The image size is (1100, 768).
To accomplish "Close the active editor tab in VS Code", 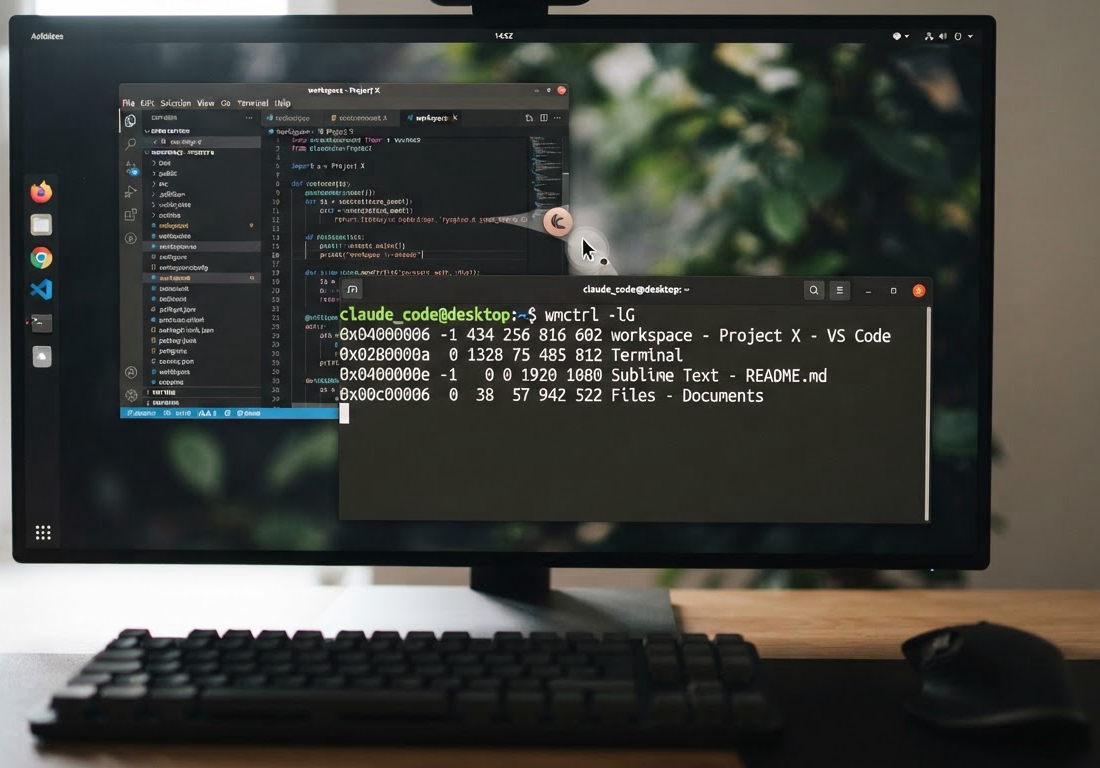I will (x=455, y=117).
